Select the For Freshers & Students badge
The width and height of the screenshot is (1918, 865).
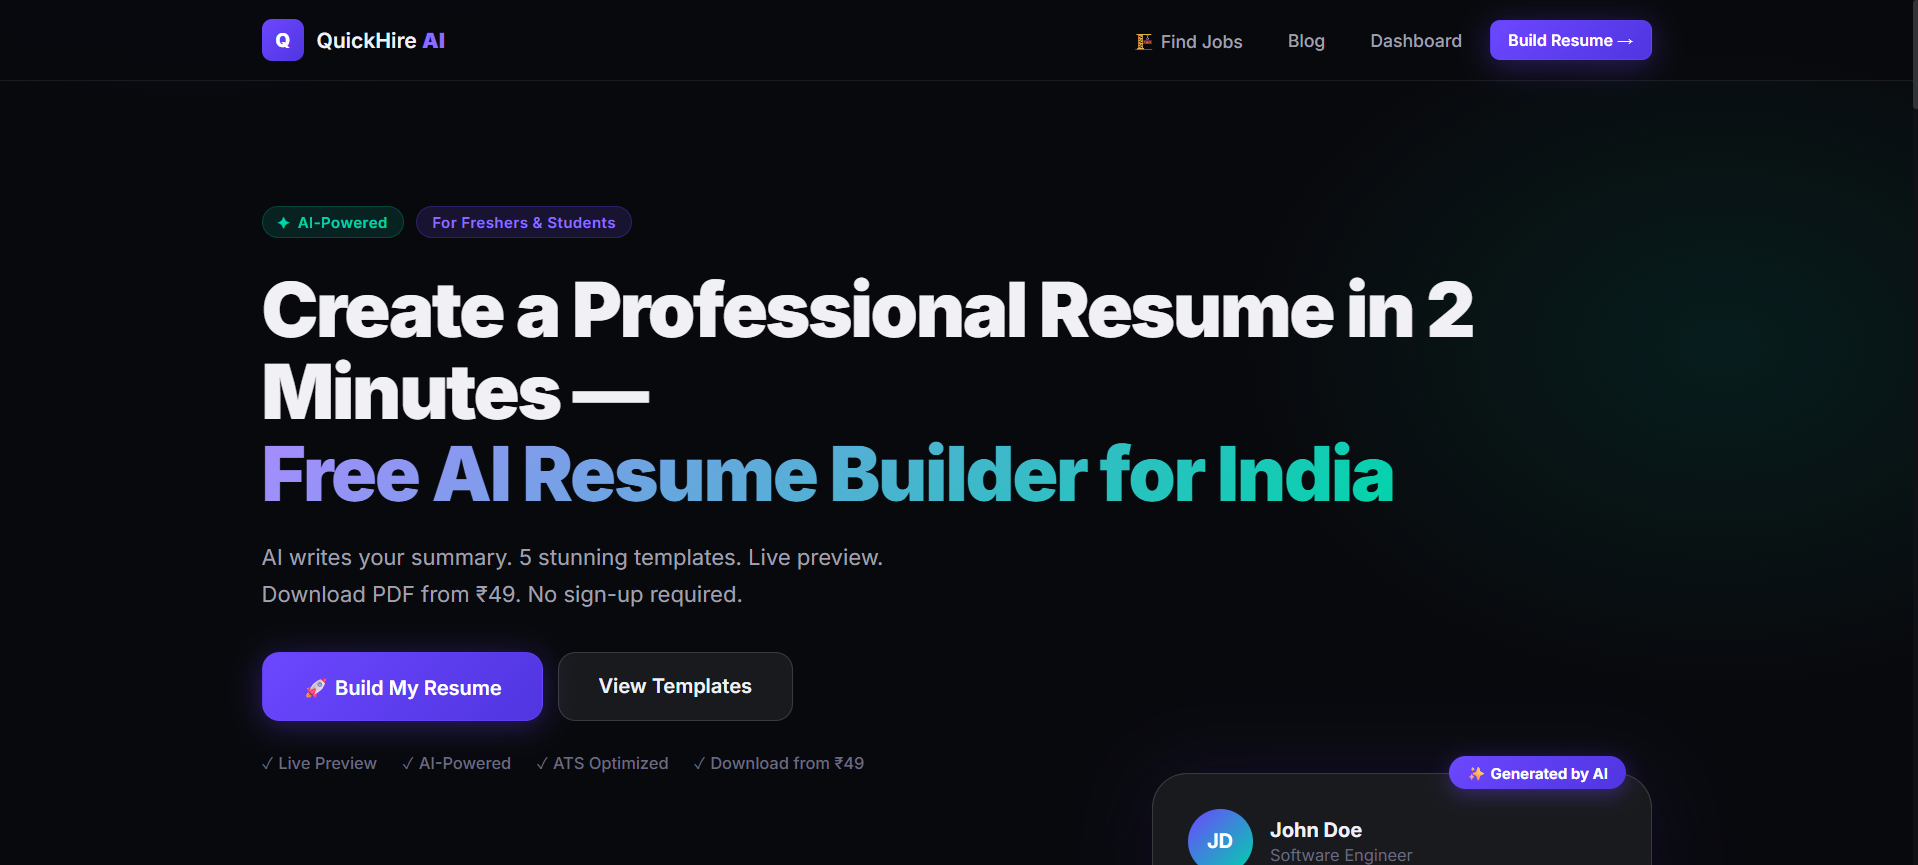point(524,222)
